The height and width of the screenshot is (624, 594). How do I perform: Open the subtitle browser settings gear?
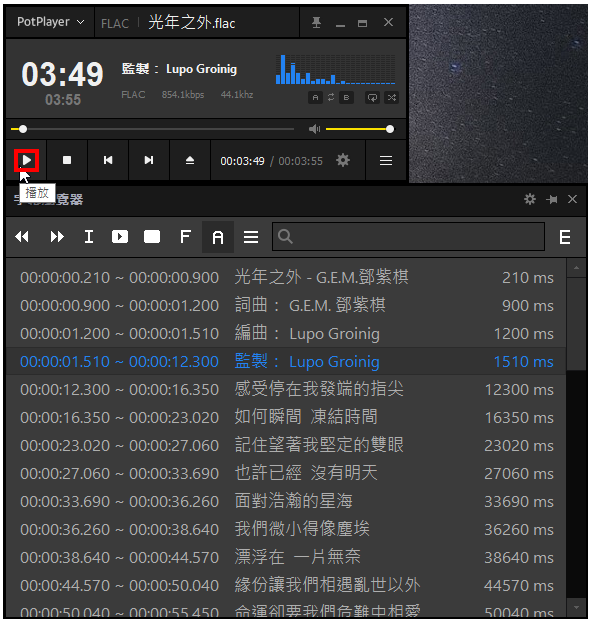tap(530, 199)
